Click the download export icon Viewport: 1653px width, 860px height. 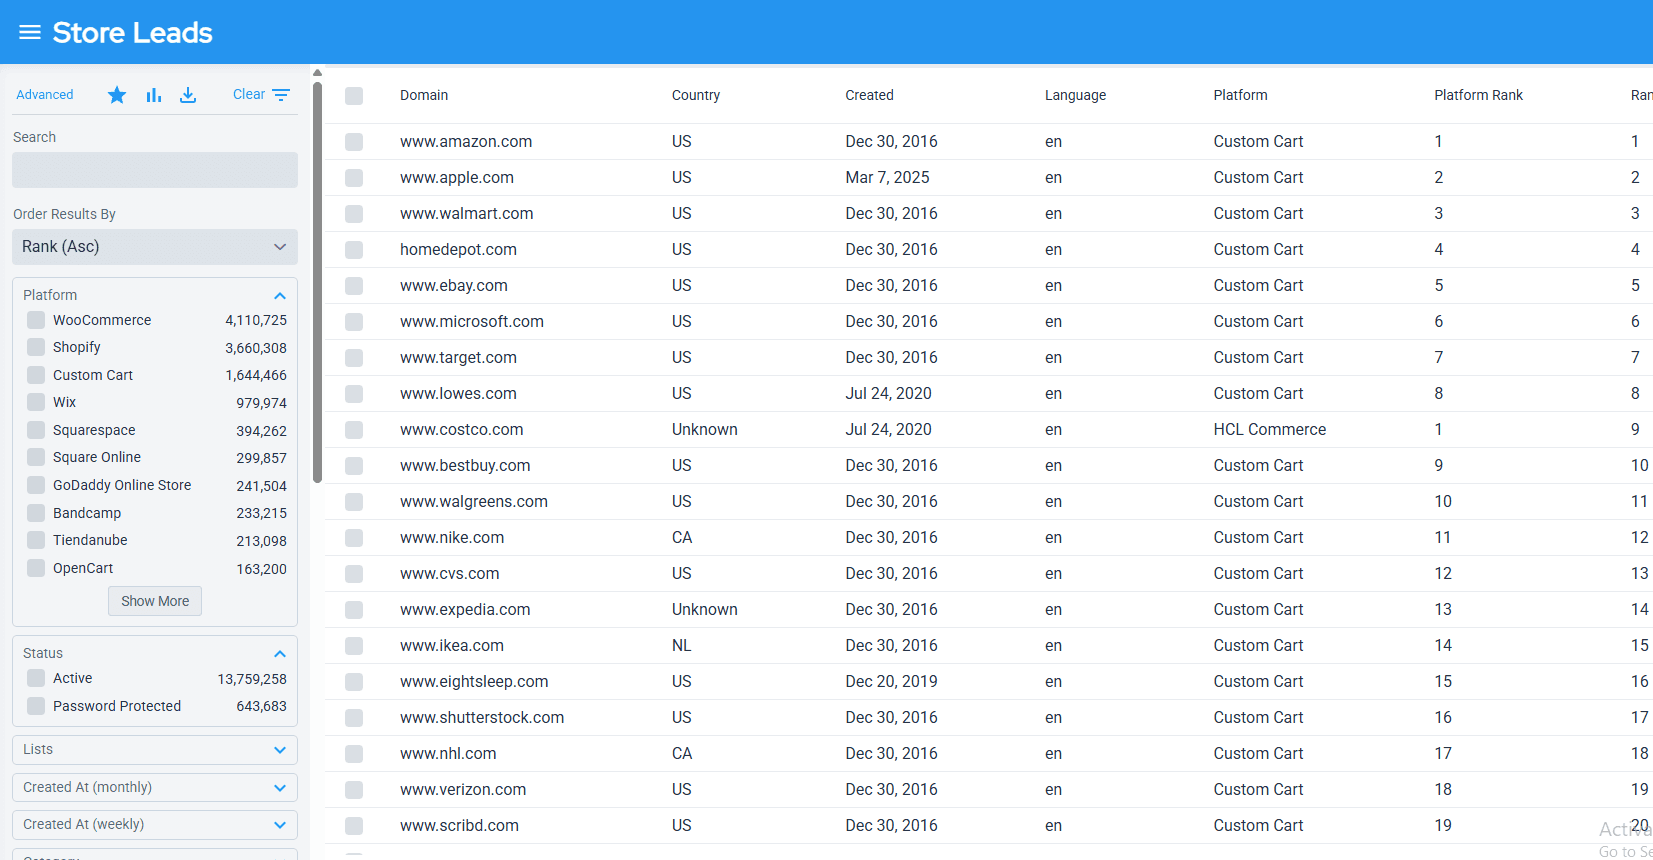pyautogui.click(x=188, y=95)
